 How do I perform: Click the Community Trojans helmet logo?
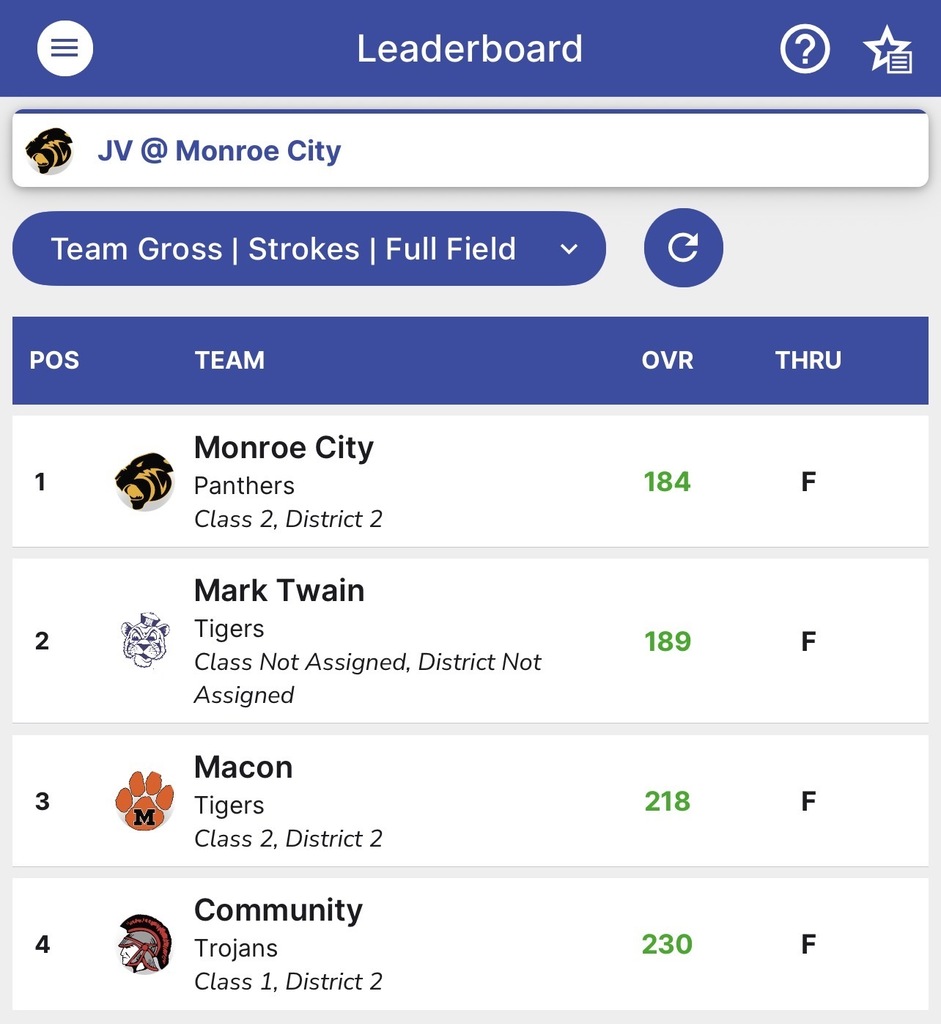(144, 944)
